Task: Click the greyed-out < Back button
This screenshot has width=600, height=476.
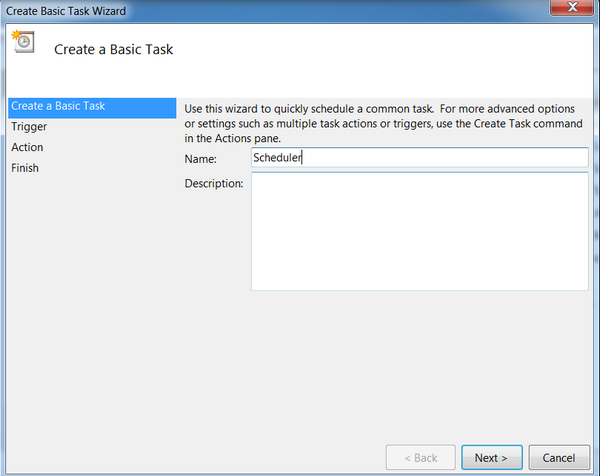Action: tap(421, 457)
